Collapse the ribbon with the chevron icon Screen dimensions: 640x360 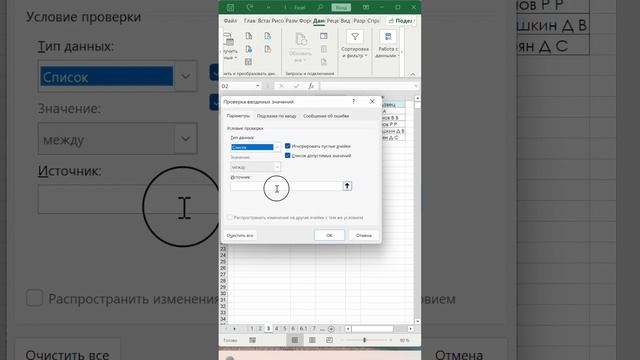(x=413, y=74)
